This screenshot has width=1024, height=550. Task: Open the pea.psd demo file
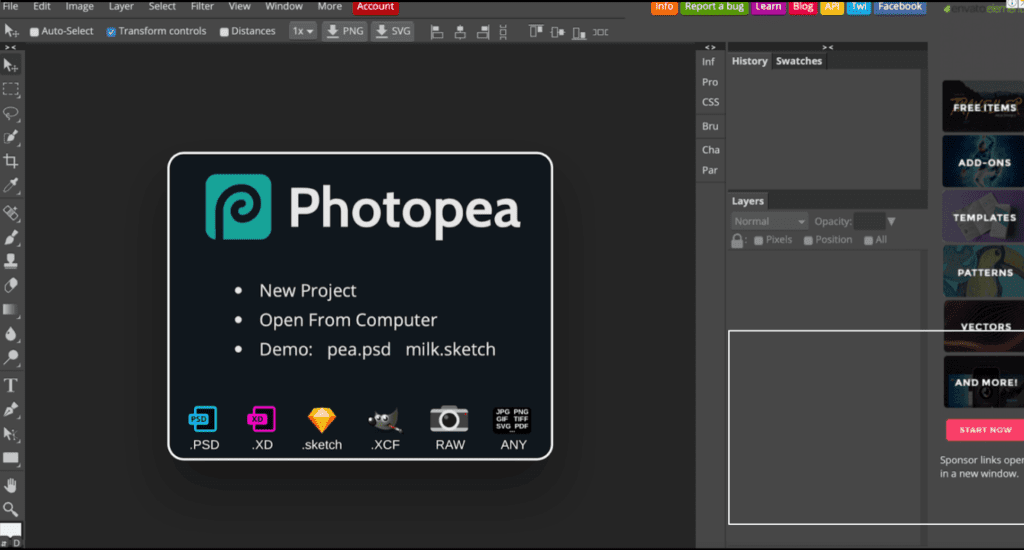pyautogui.click(x=359, y=349)
